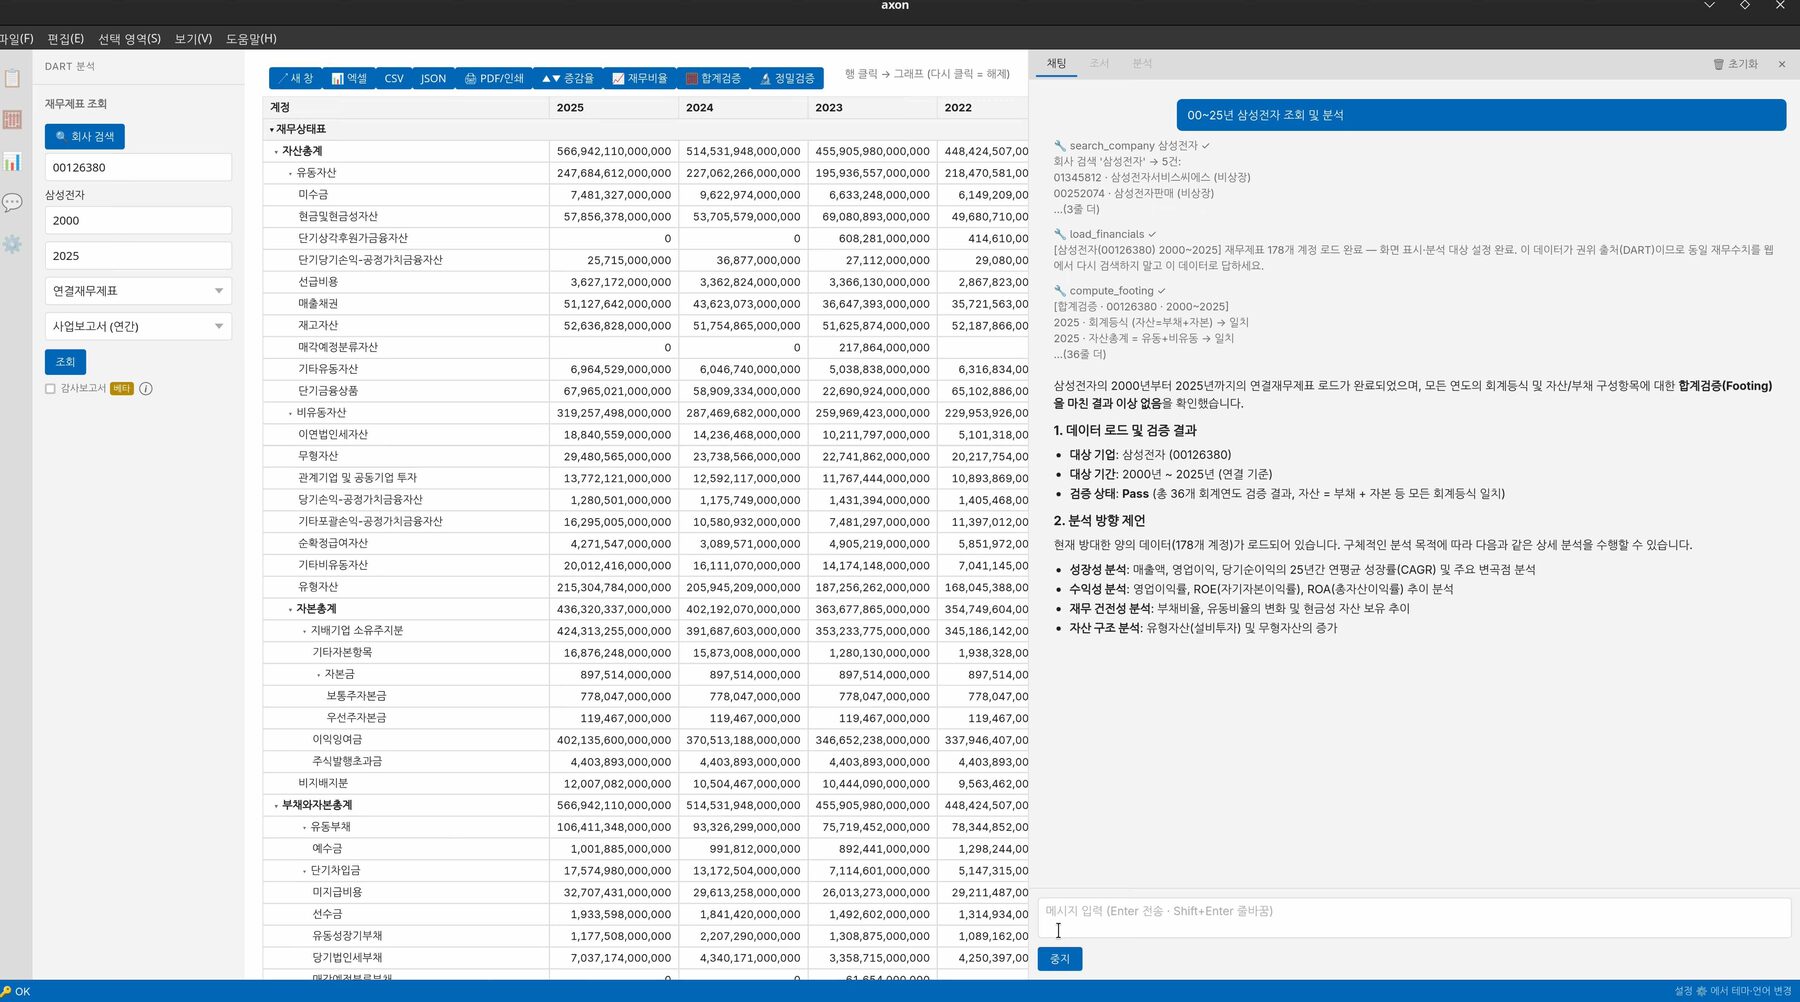Select the 무형자산 row
Image resolution: width=1800 pixels, height=1002 pixels.
[x=645, y=456]
